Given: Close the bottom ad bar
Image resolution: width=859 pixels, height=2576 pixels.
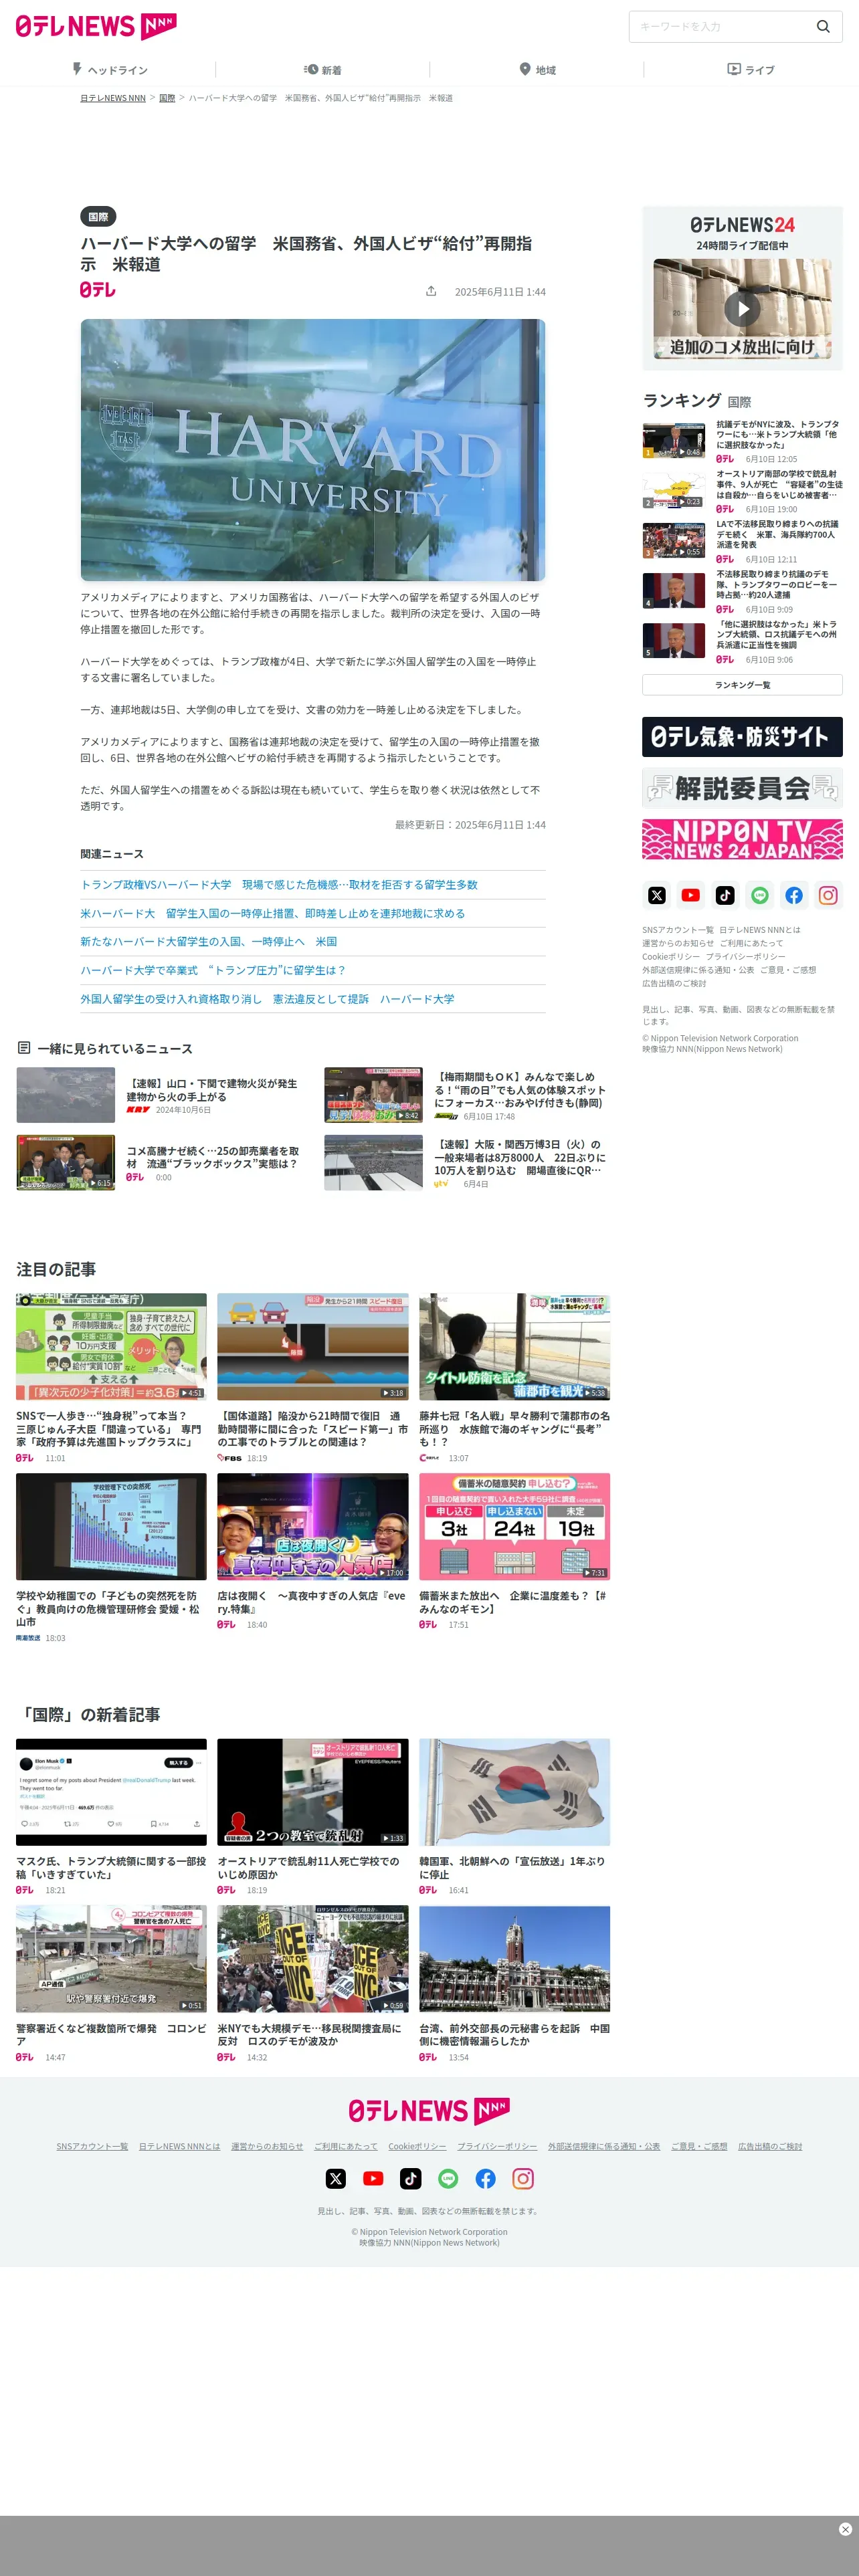Looking at the screenshot, I should point(845,2529).
